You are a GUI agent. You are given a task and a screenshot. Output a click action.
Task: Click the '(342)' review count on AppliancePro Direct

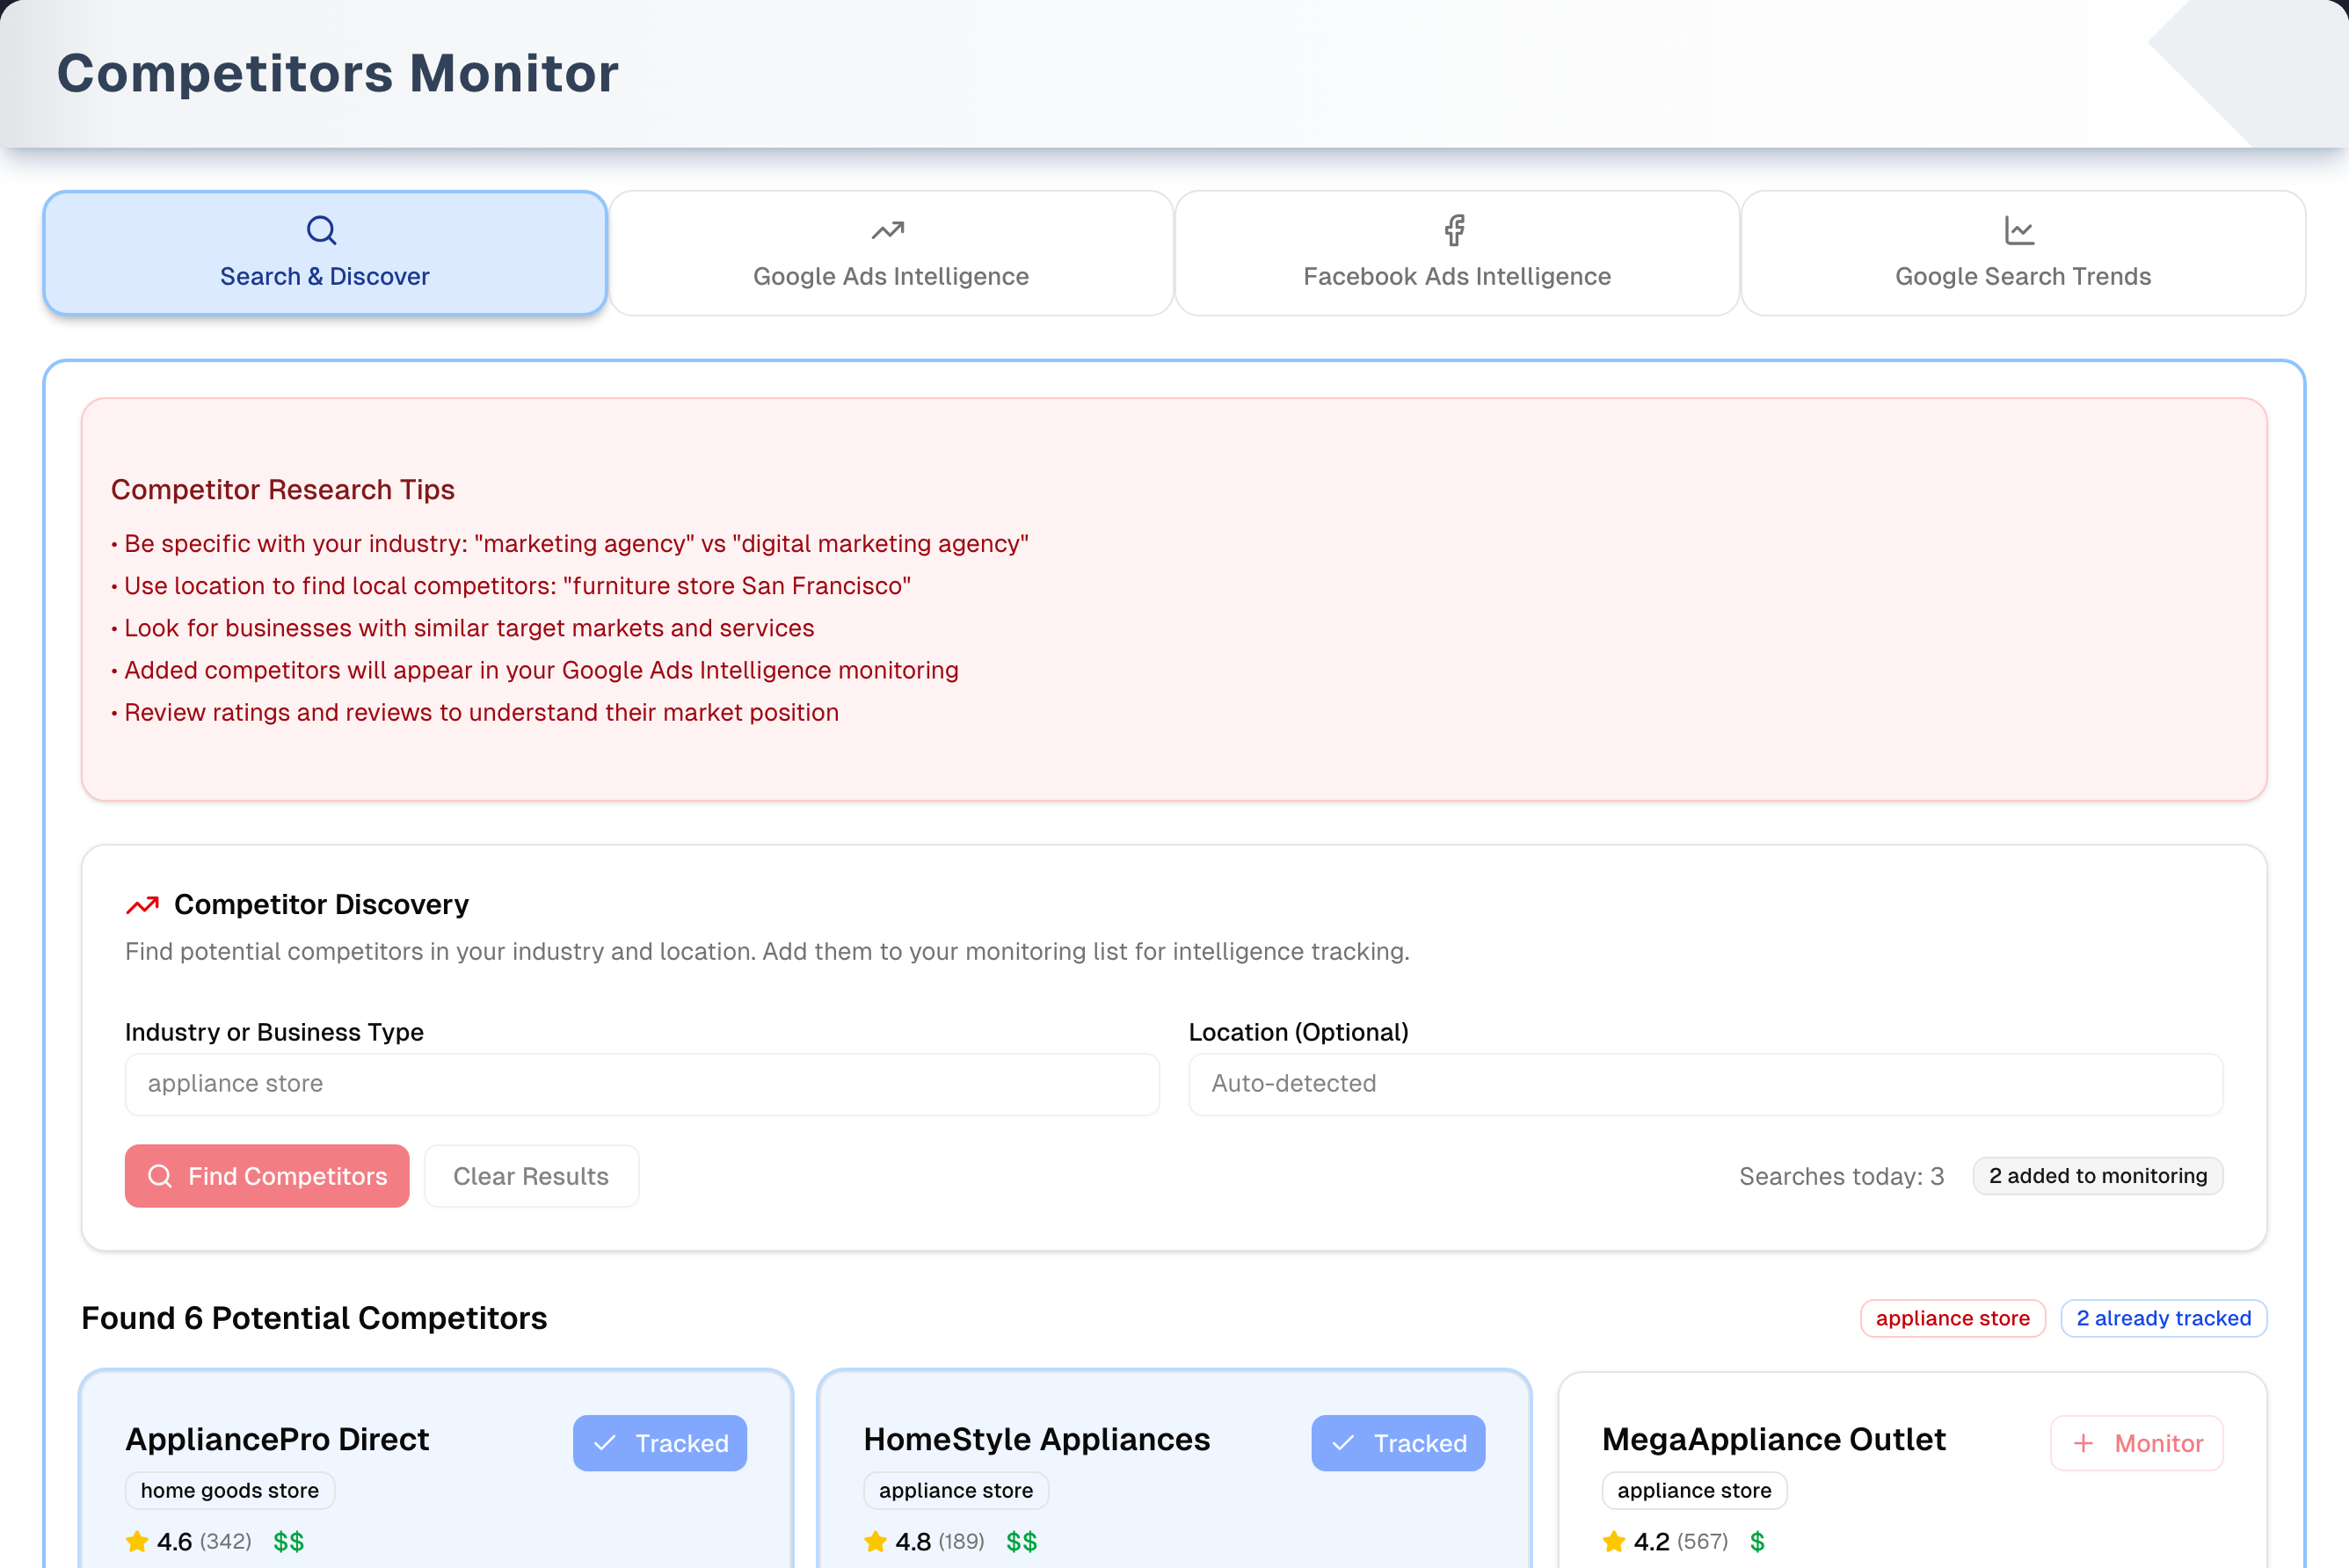[x=225, y=1541]
